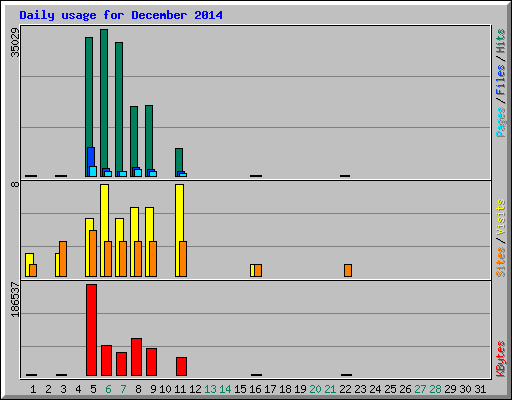
Task: Select the orange Sites bar for day 5
Action: click(x=93, y=253)
